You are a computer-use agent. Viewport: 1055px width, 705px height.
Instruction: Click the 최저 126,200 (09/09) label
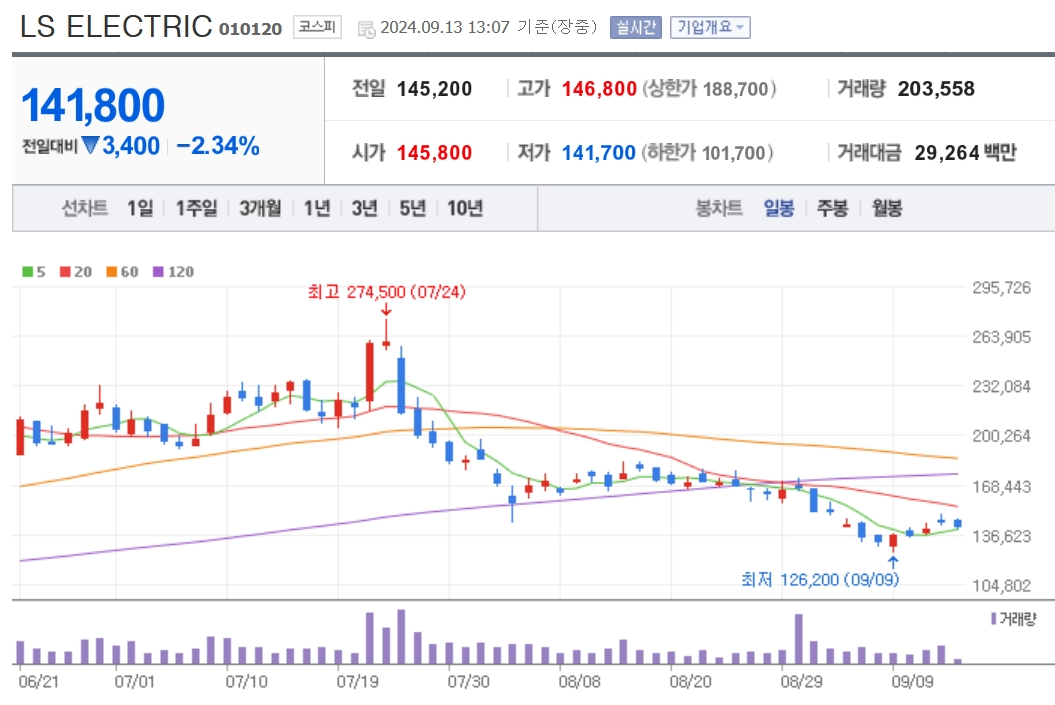point(820,579)
